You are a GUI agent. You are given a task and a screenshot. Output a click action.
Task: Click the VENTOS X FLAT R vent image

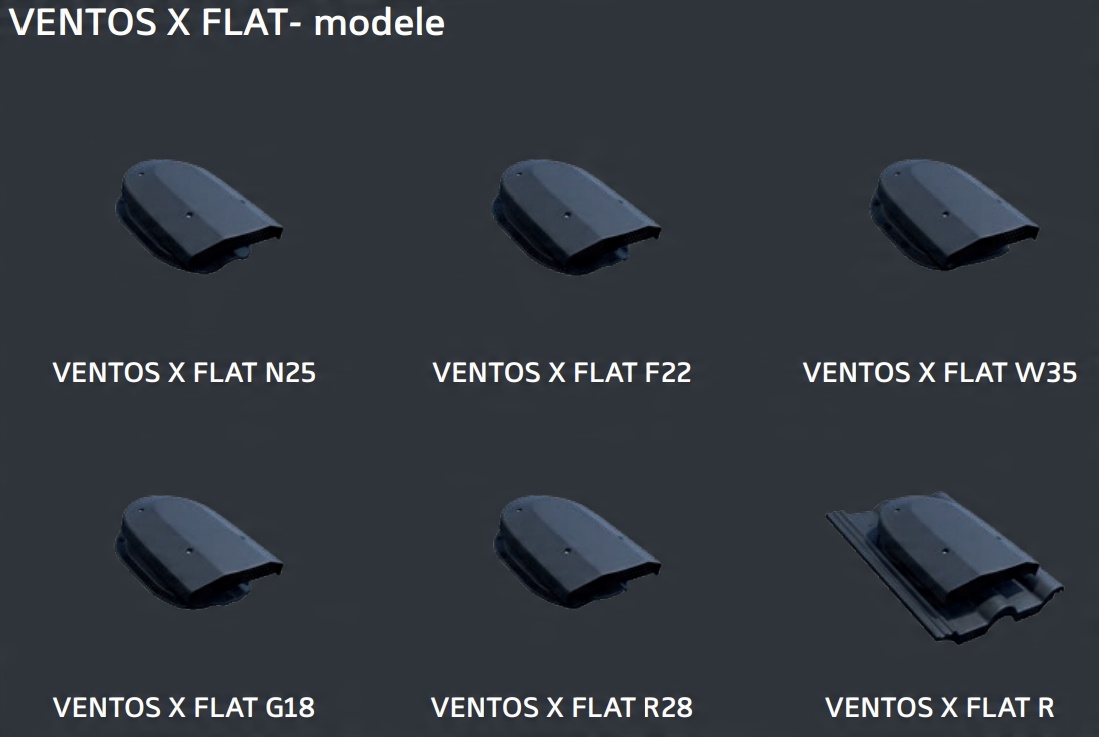click(946, 568)
